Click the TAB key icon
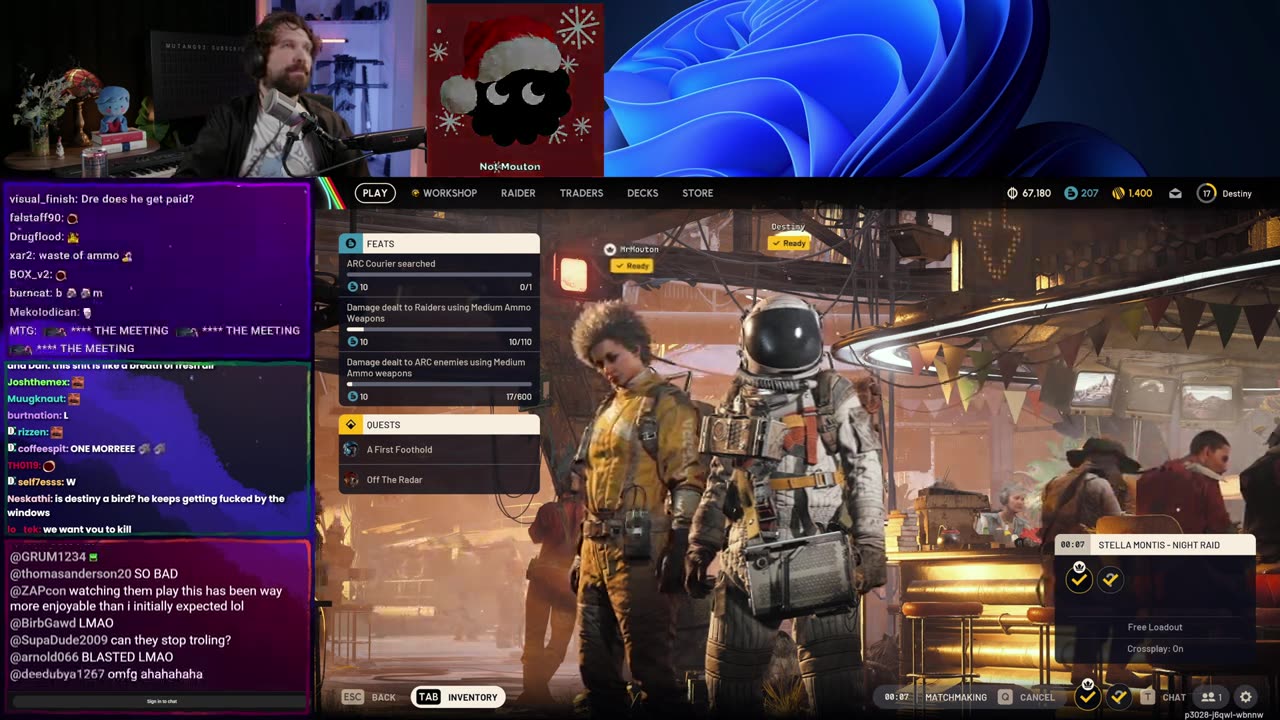 428,697
